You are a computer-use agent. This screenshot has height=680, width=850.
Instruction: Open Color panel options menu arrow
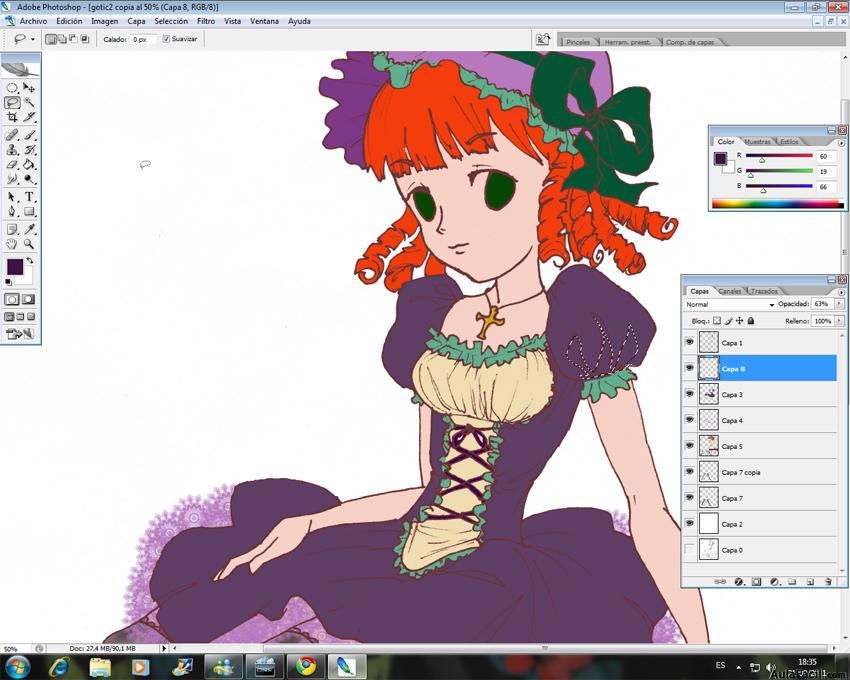(x=841, y=143)
